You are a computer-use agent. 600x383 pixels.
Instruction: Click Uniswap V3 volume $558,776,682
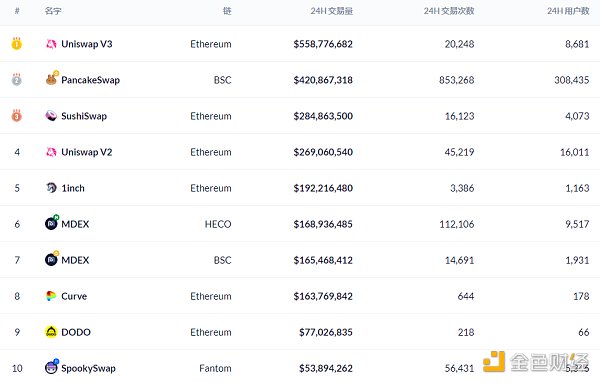[323, 44]
